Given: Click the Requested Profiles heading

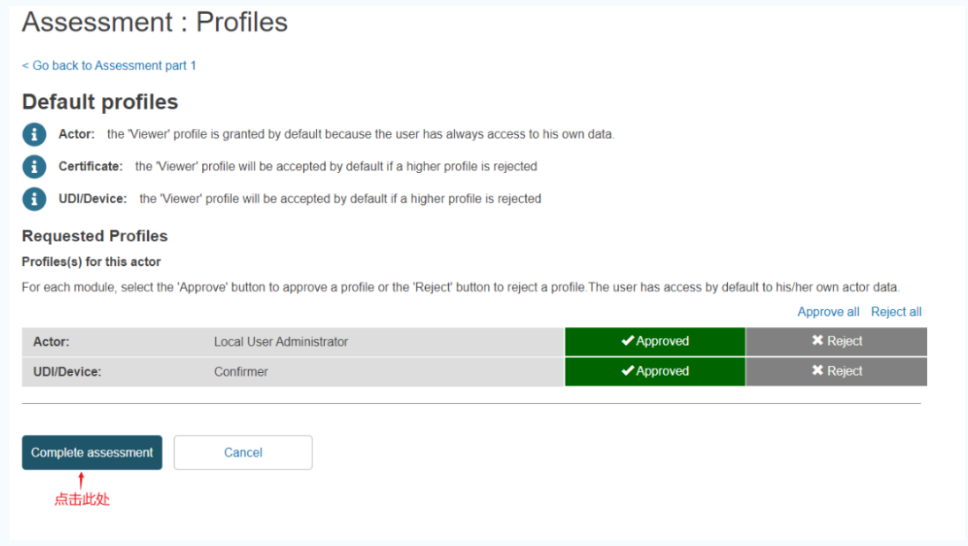Looking at the screenshot, I should tap(95, 236).
